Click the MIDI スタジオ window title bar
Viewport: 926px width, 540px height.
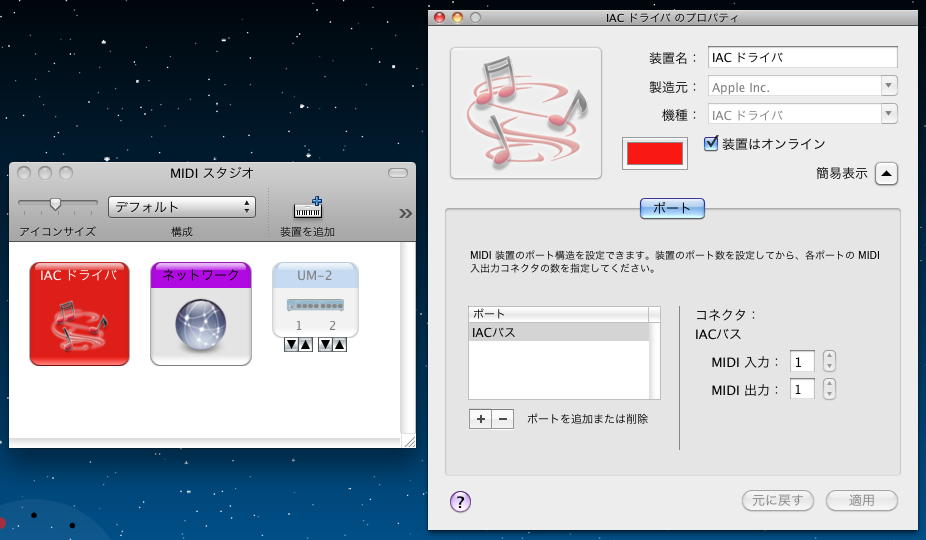coord(212,173)
